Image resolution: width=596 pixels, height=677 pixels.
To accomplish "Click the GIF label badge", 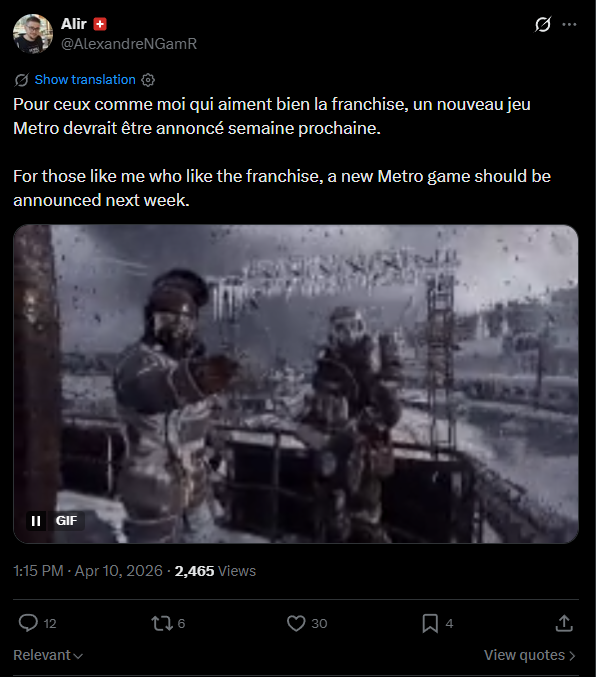I will coord(66,521).
